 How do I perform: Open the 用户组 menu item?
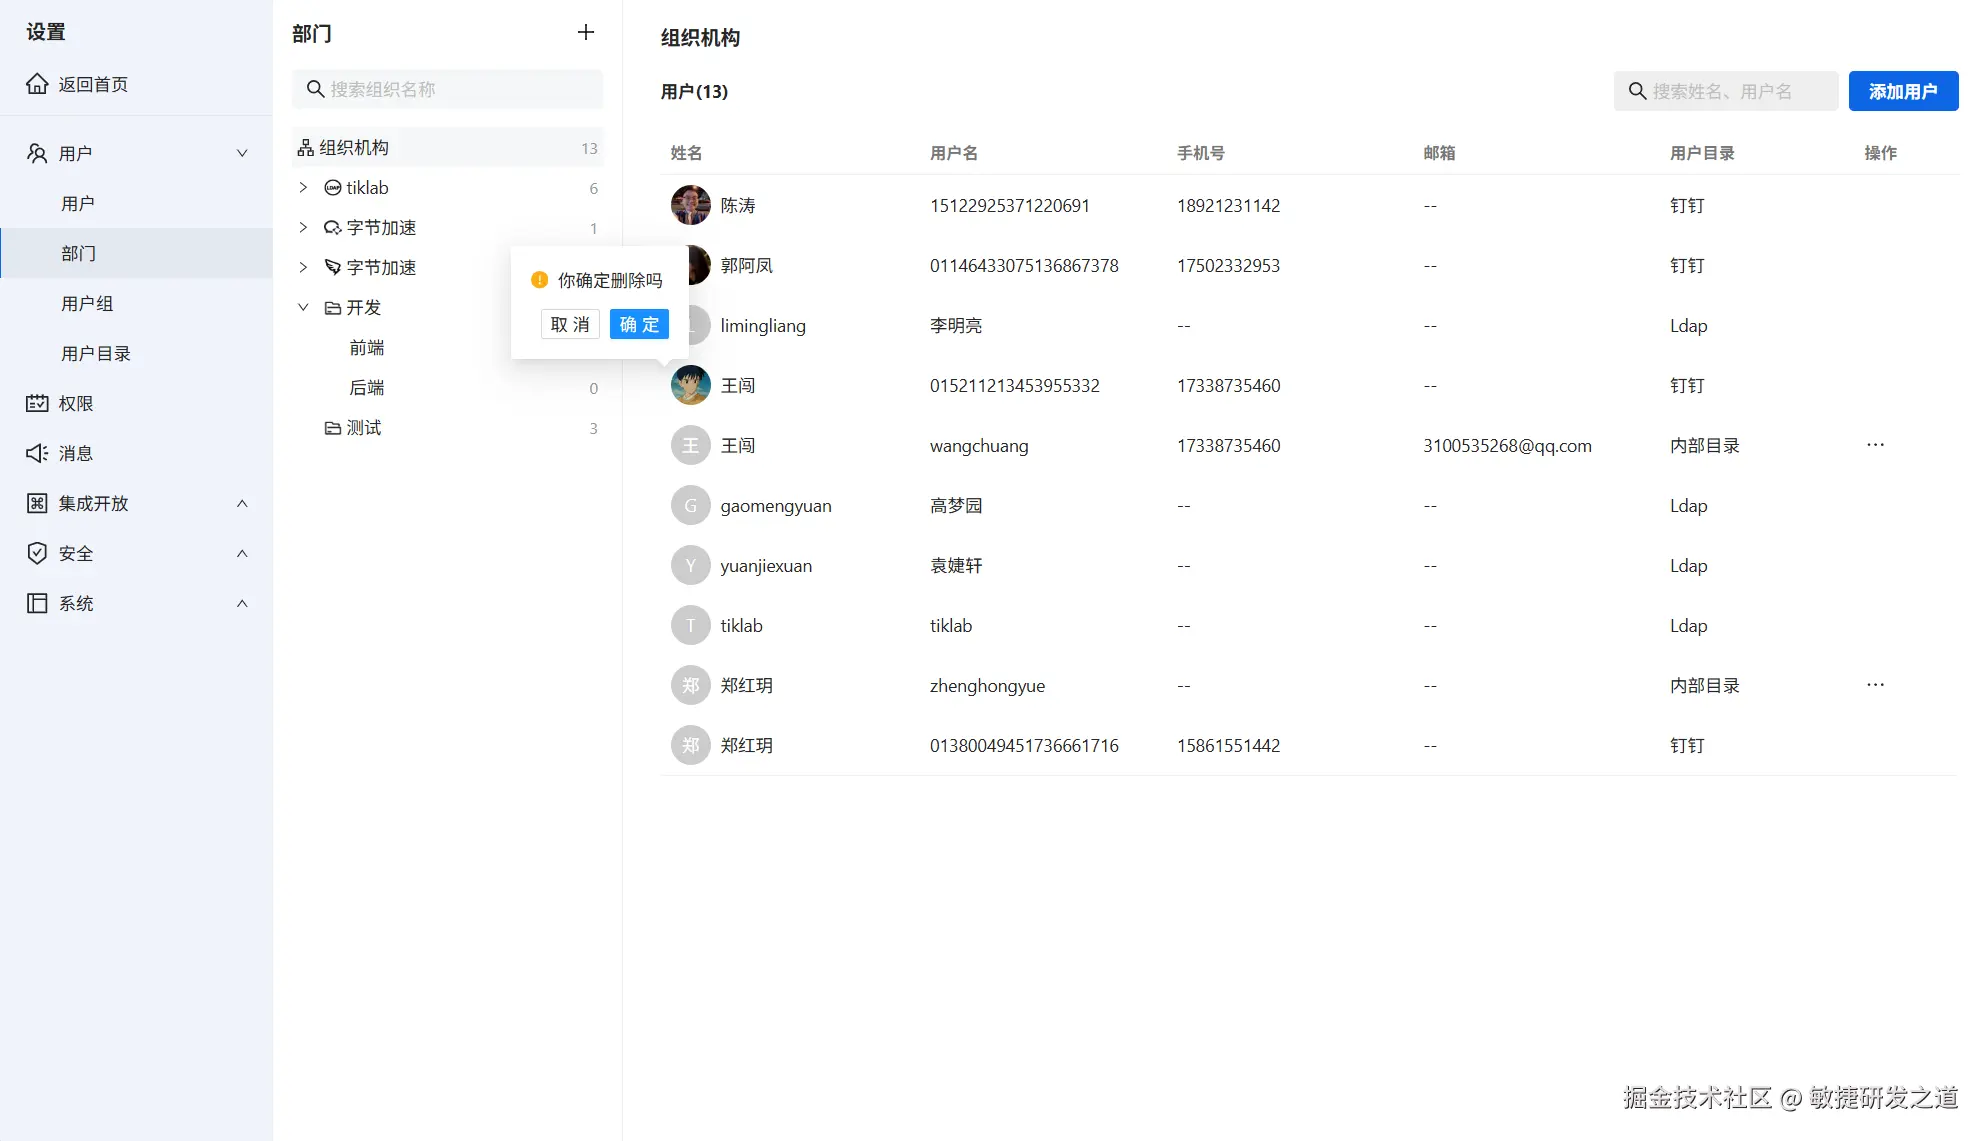(87, 303)
